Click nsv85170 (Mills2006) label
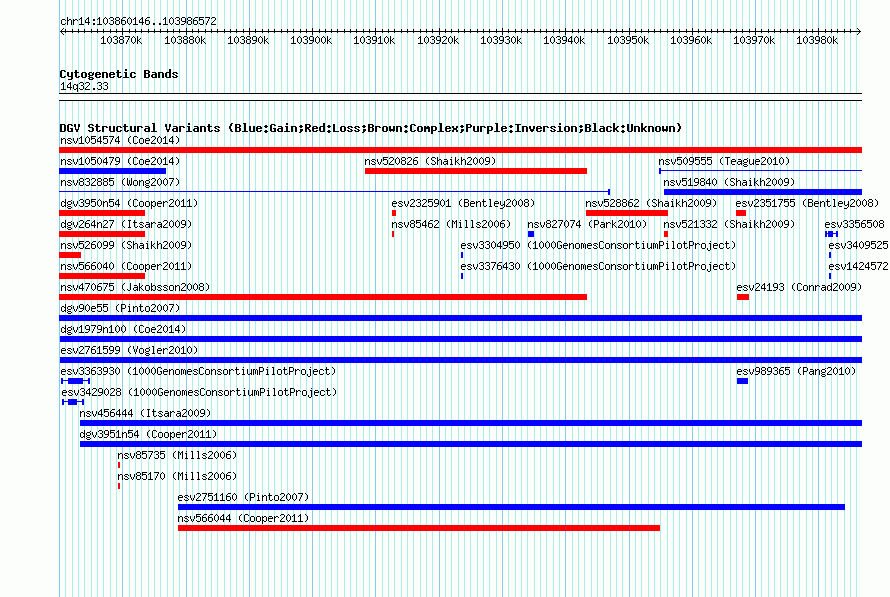 tap(177, 476)
